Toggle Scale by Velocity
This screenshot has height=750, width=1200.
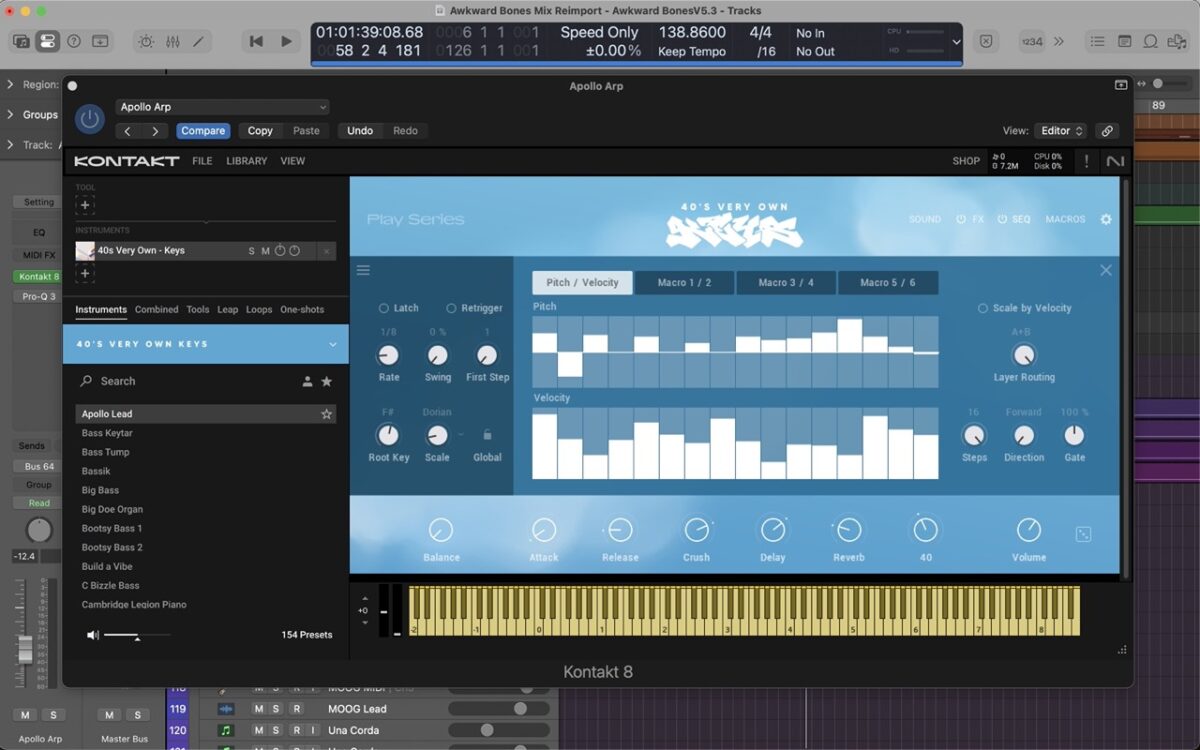pos(982,308)
